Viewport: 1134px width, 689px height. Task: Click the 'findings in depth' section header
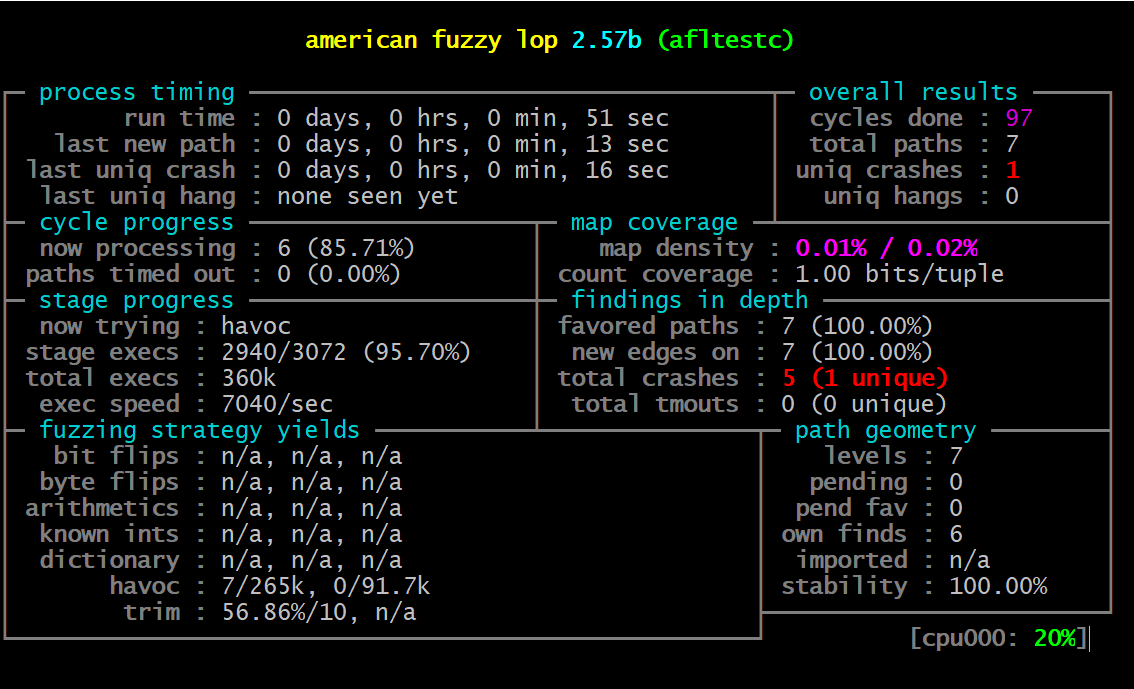(689, 301)
